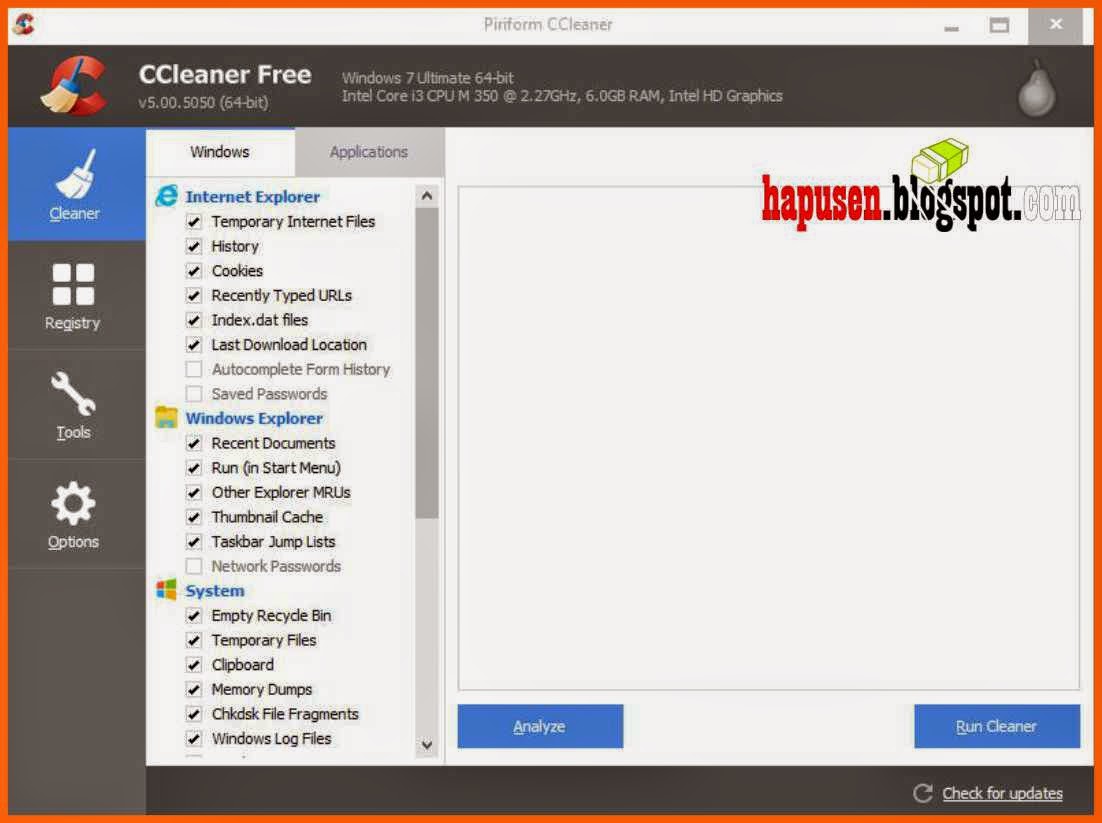Toggle Temporary Files checkbox
Screen dimensions: 1102x823
194,640
